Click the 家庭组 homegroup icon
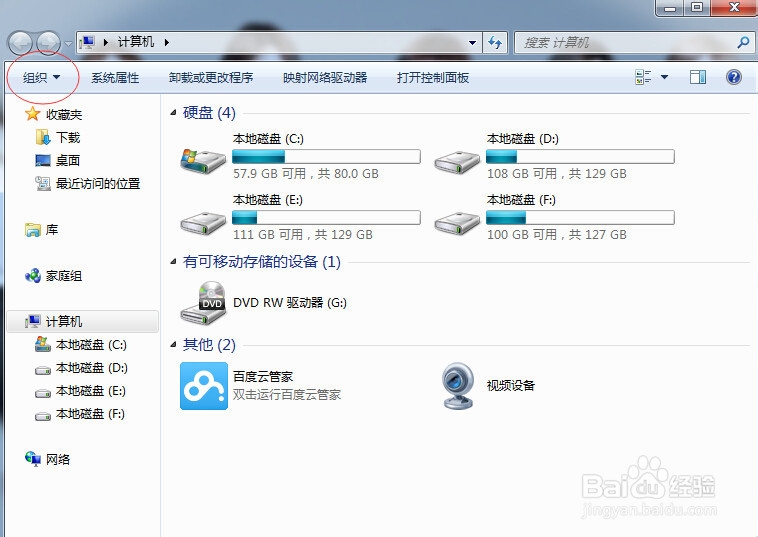Image resolution: width=758 pixels, height=537 pixels. (x=33, y=276)
